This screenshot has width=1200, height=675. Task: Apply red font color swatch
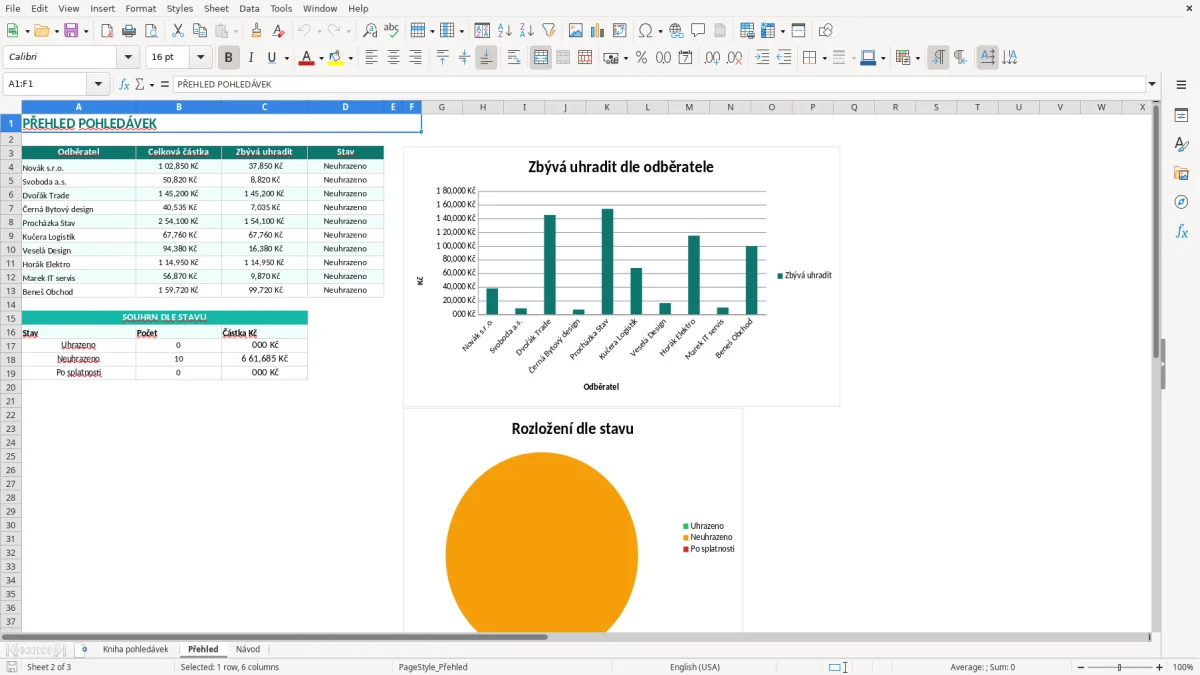[x=306, y=58]
